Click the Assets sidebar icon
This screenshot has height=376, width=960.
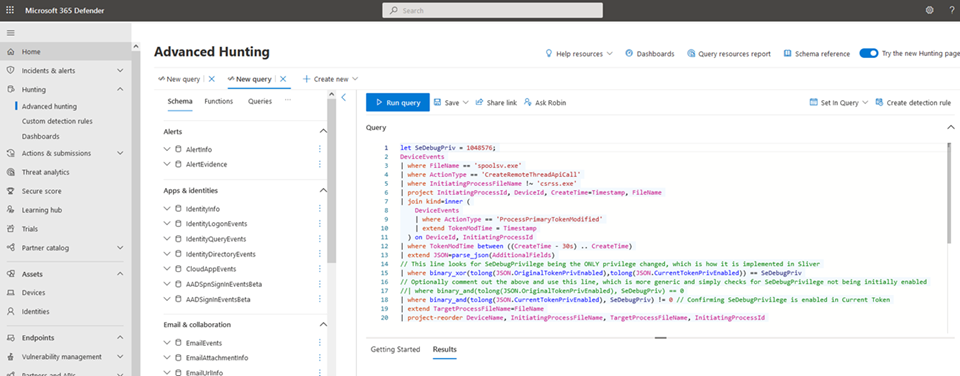[10, 274]
